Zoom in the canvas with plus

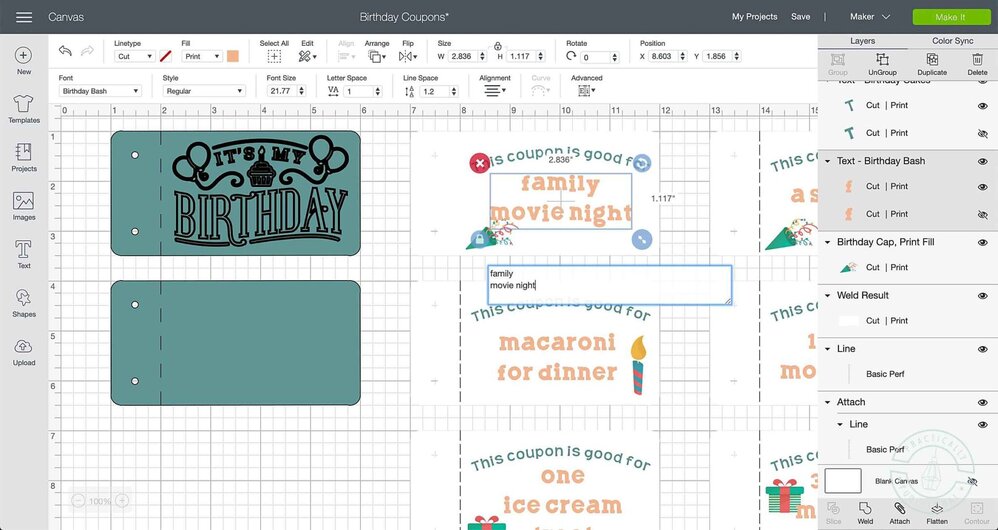(x=122, y=501)
